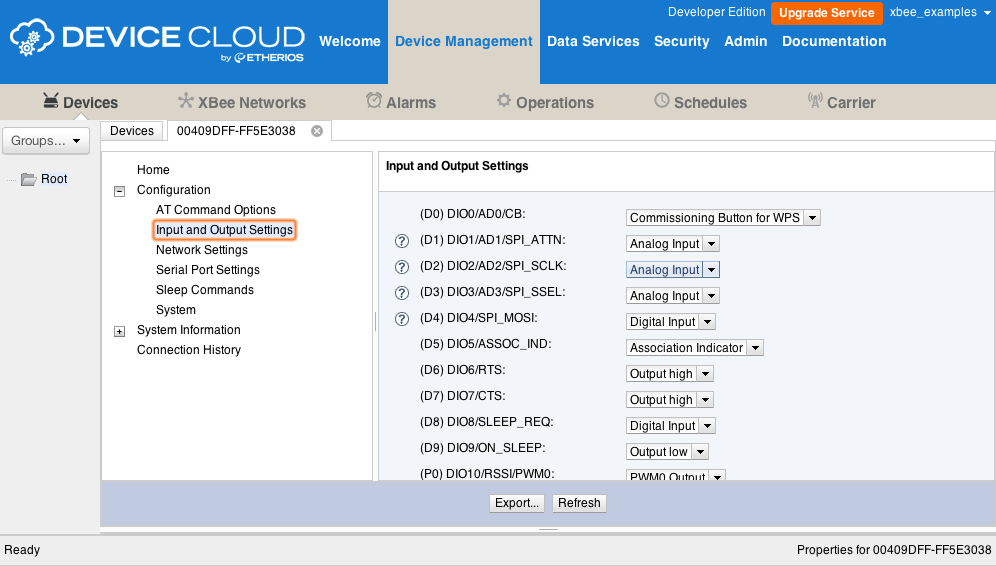Open Serial Port Settings
The width and height of the screenshot is (996, 566).
pyautogui.click(x=208, y=270)
